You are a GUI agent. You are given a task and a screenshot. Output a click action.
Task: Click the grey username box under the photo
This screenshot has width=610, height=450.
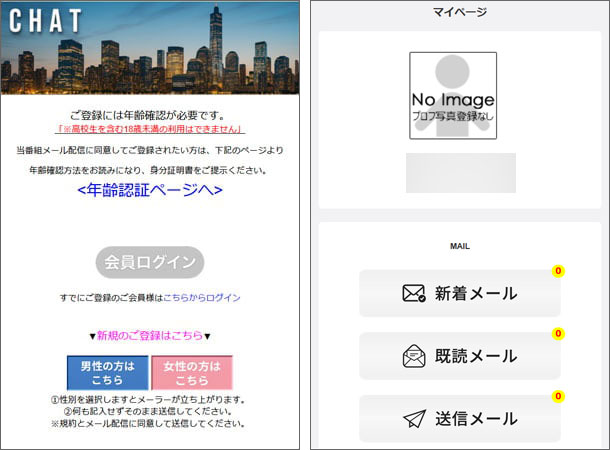(461, 173)
